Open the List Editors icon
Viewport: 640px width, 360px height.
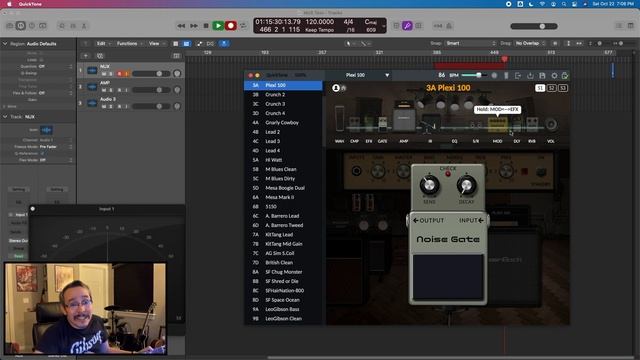point(619,26)
